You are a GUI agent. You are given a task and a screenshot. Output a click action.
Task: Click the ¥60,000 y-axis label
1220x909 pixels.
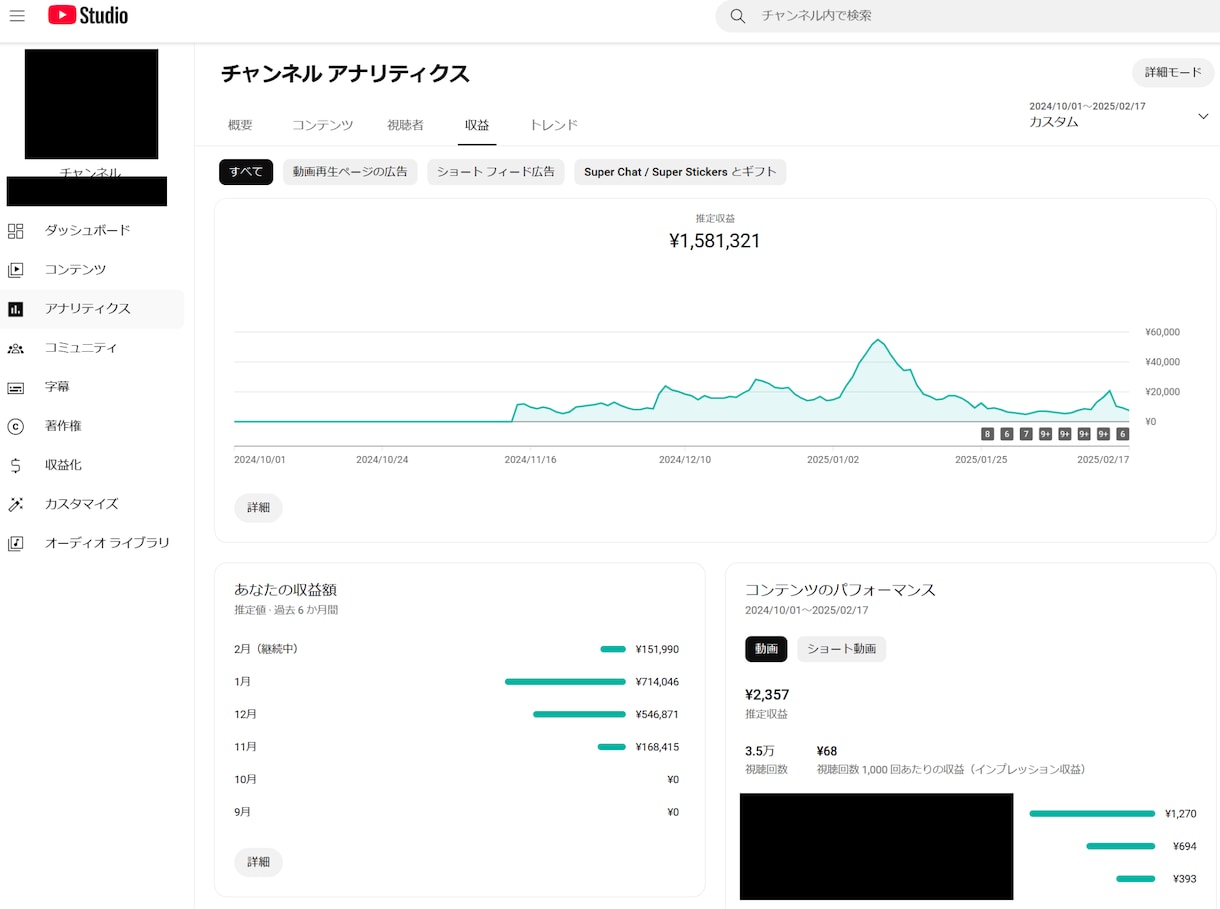[1162, 332]
